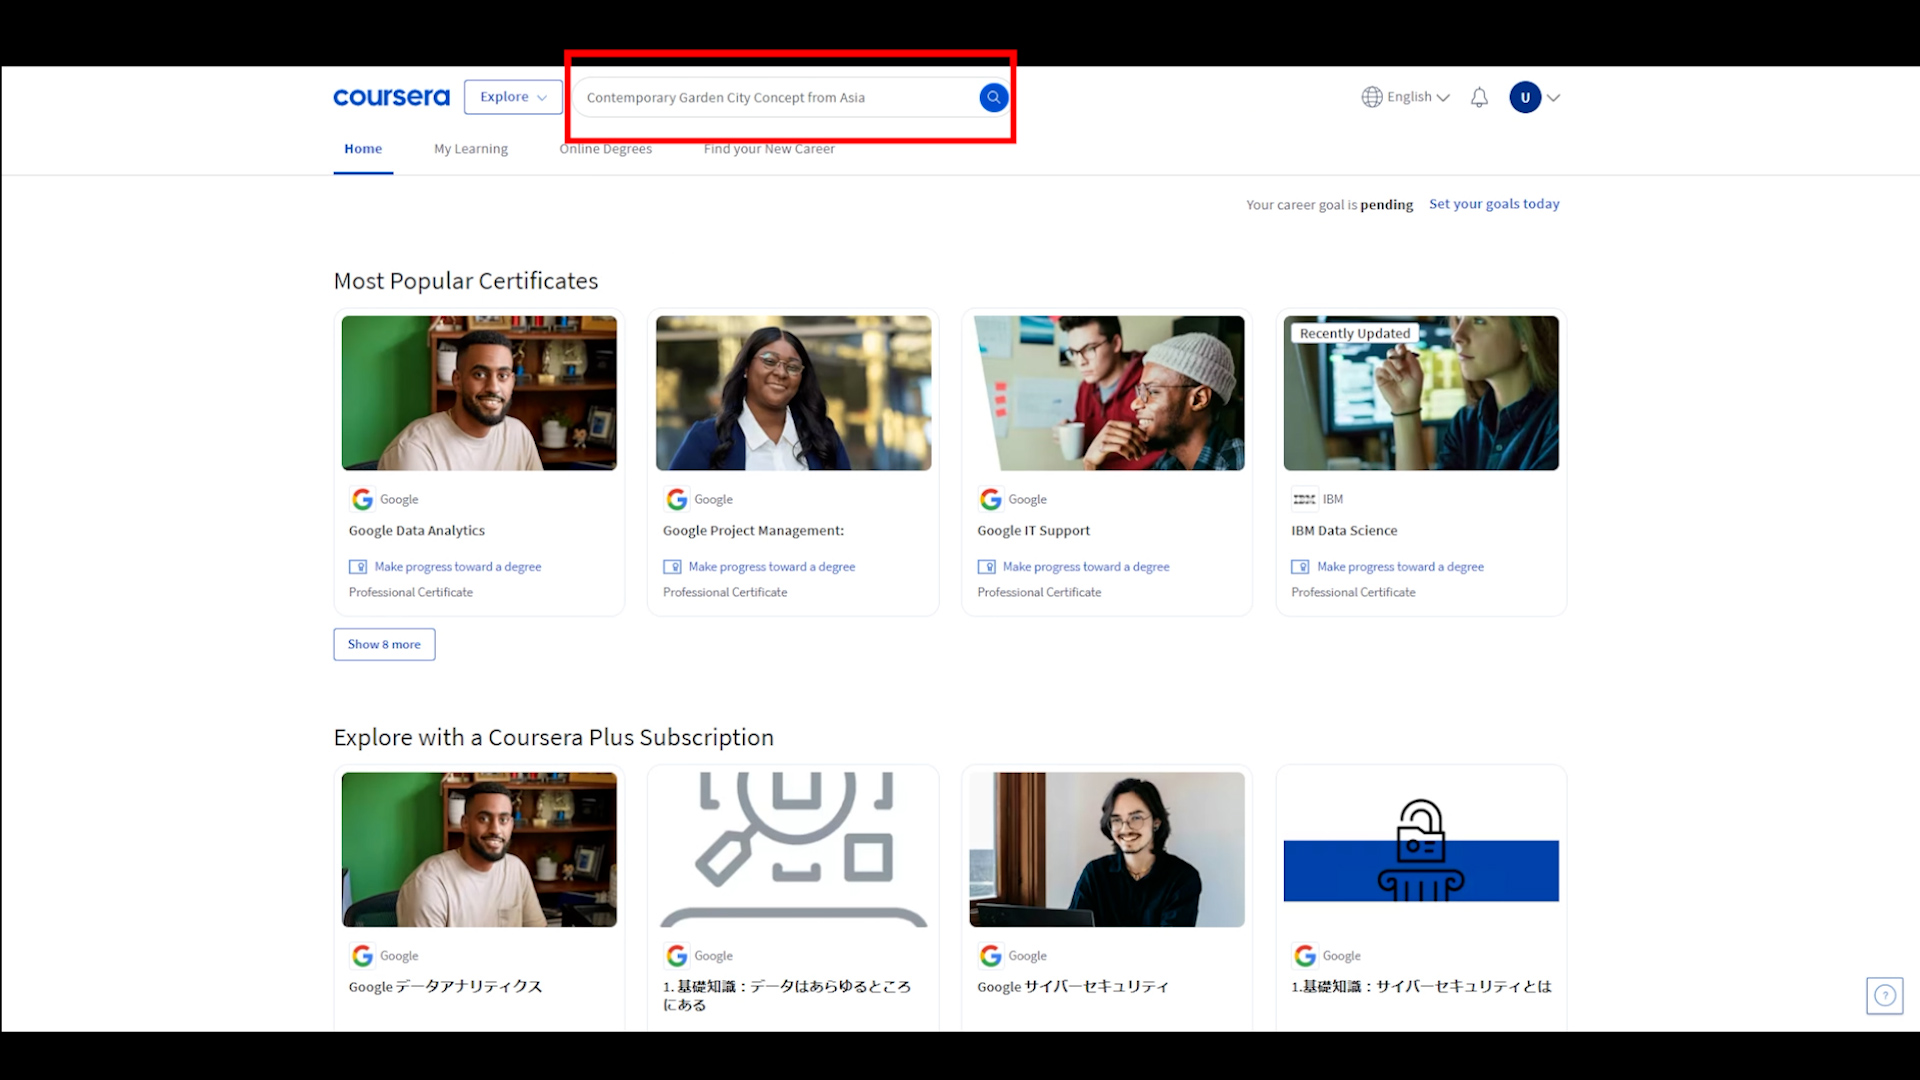The height and width of the screenshot is (1080, 1920).
Task: Click degree icon under Google IT Support
Action: (x=986, y=567)
